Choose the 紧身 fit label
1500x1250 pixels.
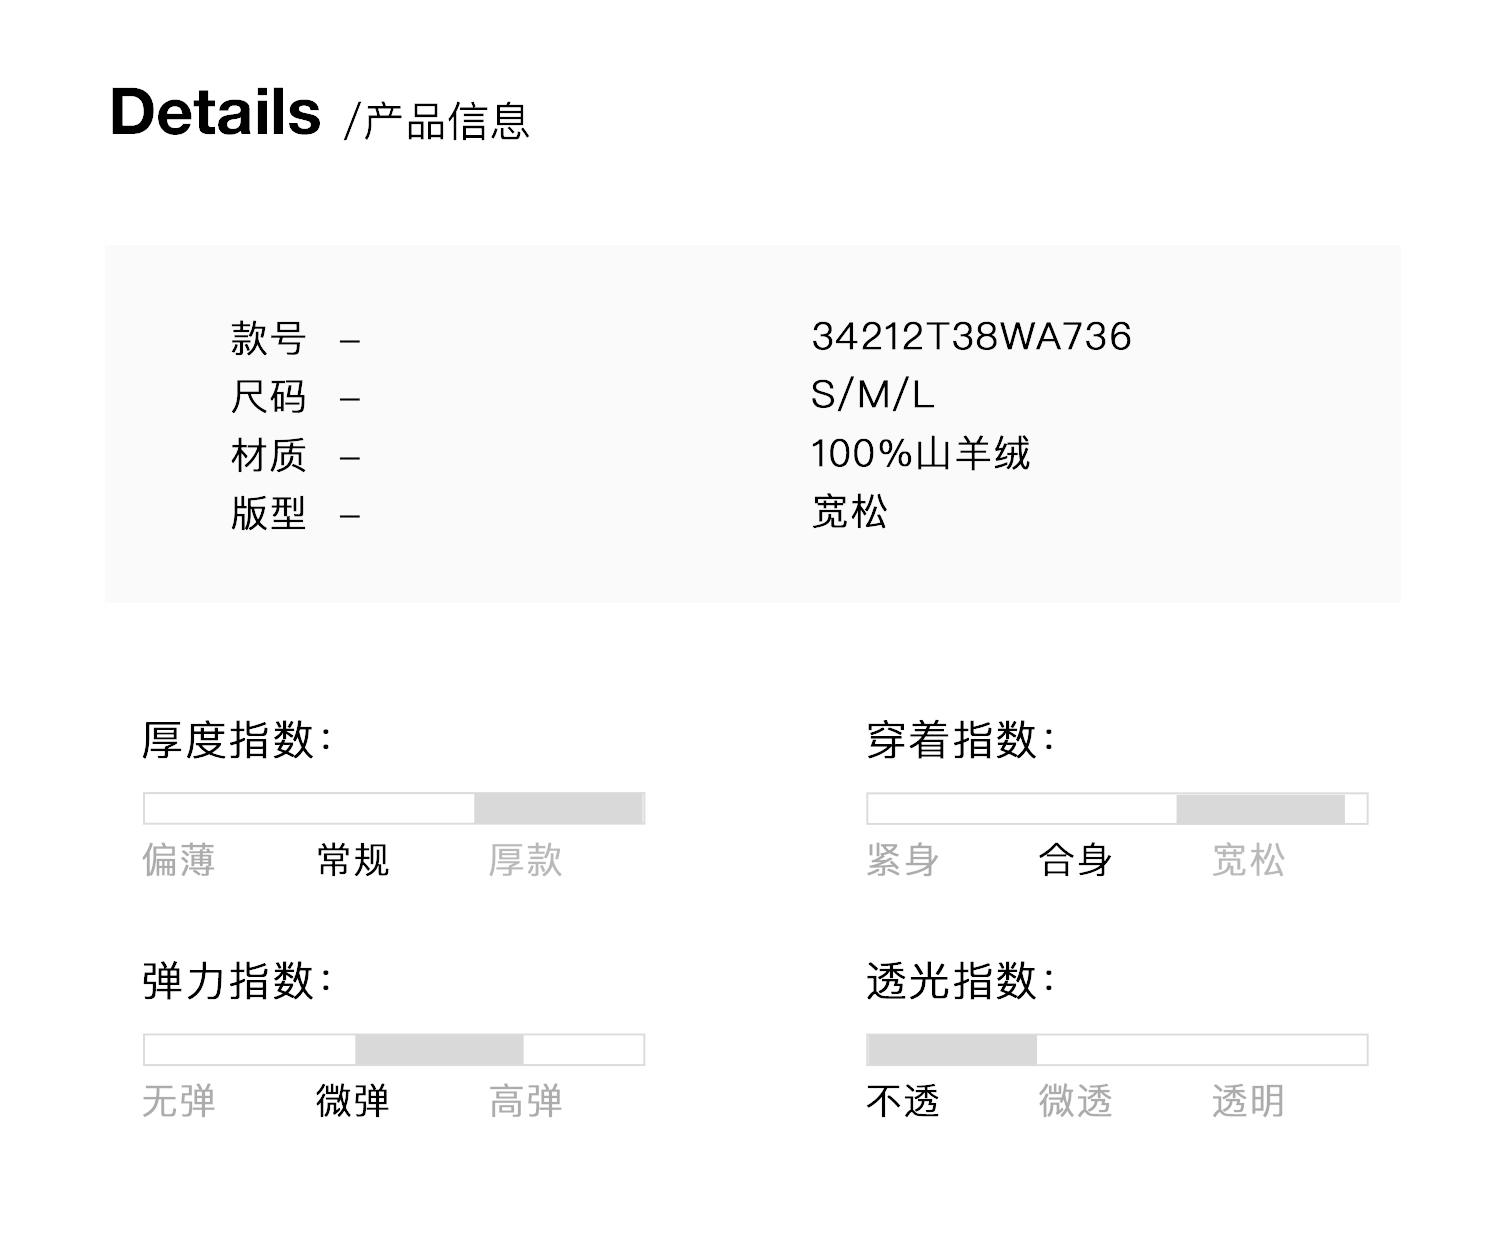point(902,860)
